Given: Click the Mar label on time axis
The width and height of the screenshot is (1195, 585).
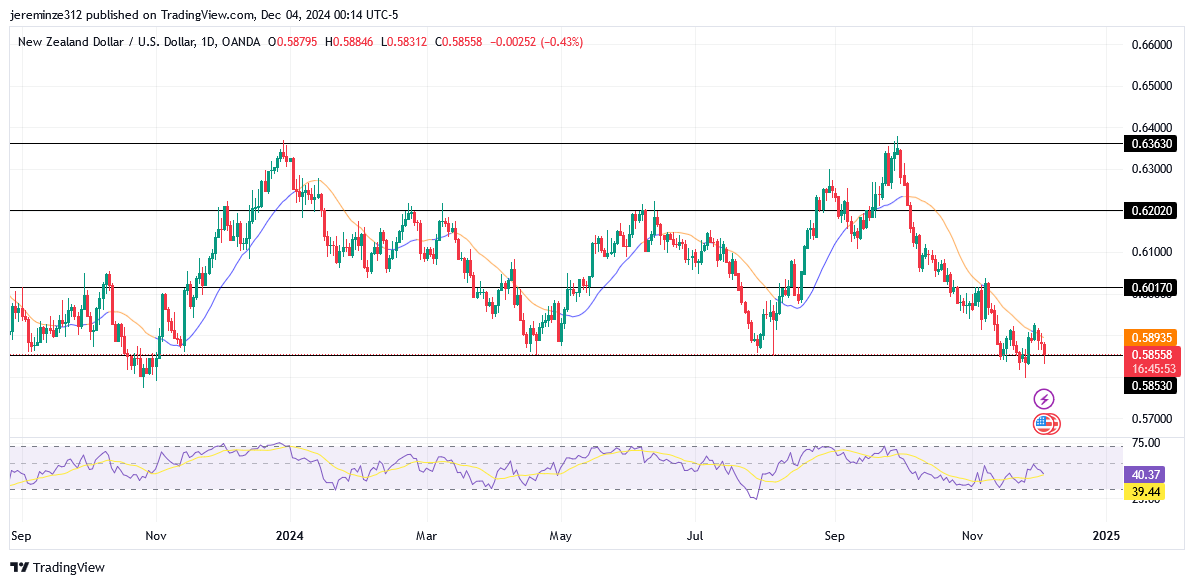Looking at the screenshot, I should coord(428,535).
